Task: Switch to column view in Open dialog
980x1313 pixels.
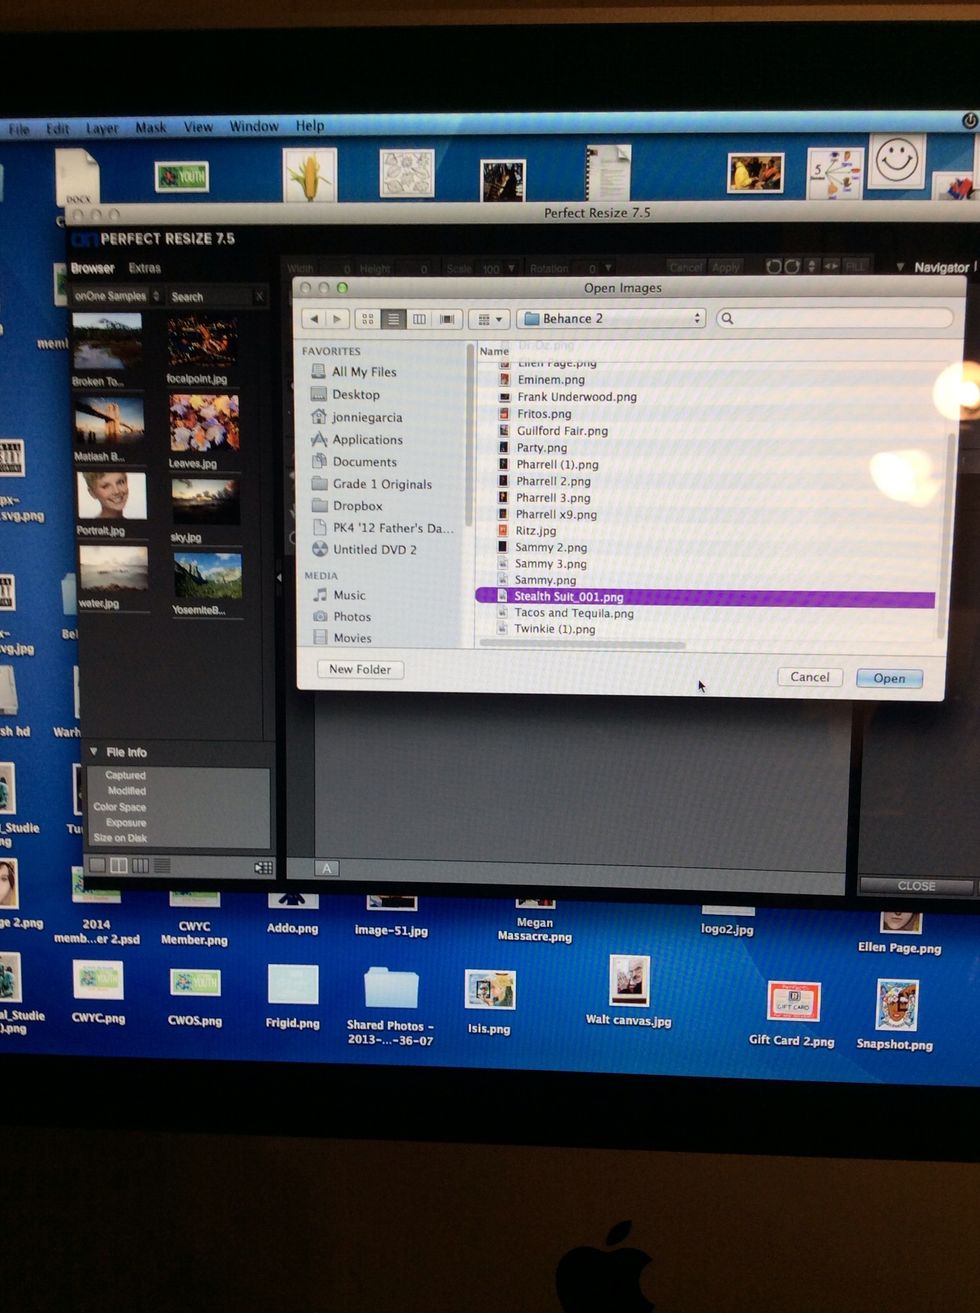Action: coord(420,319)
